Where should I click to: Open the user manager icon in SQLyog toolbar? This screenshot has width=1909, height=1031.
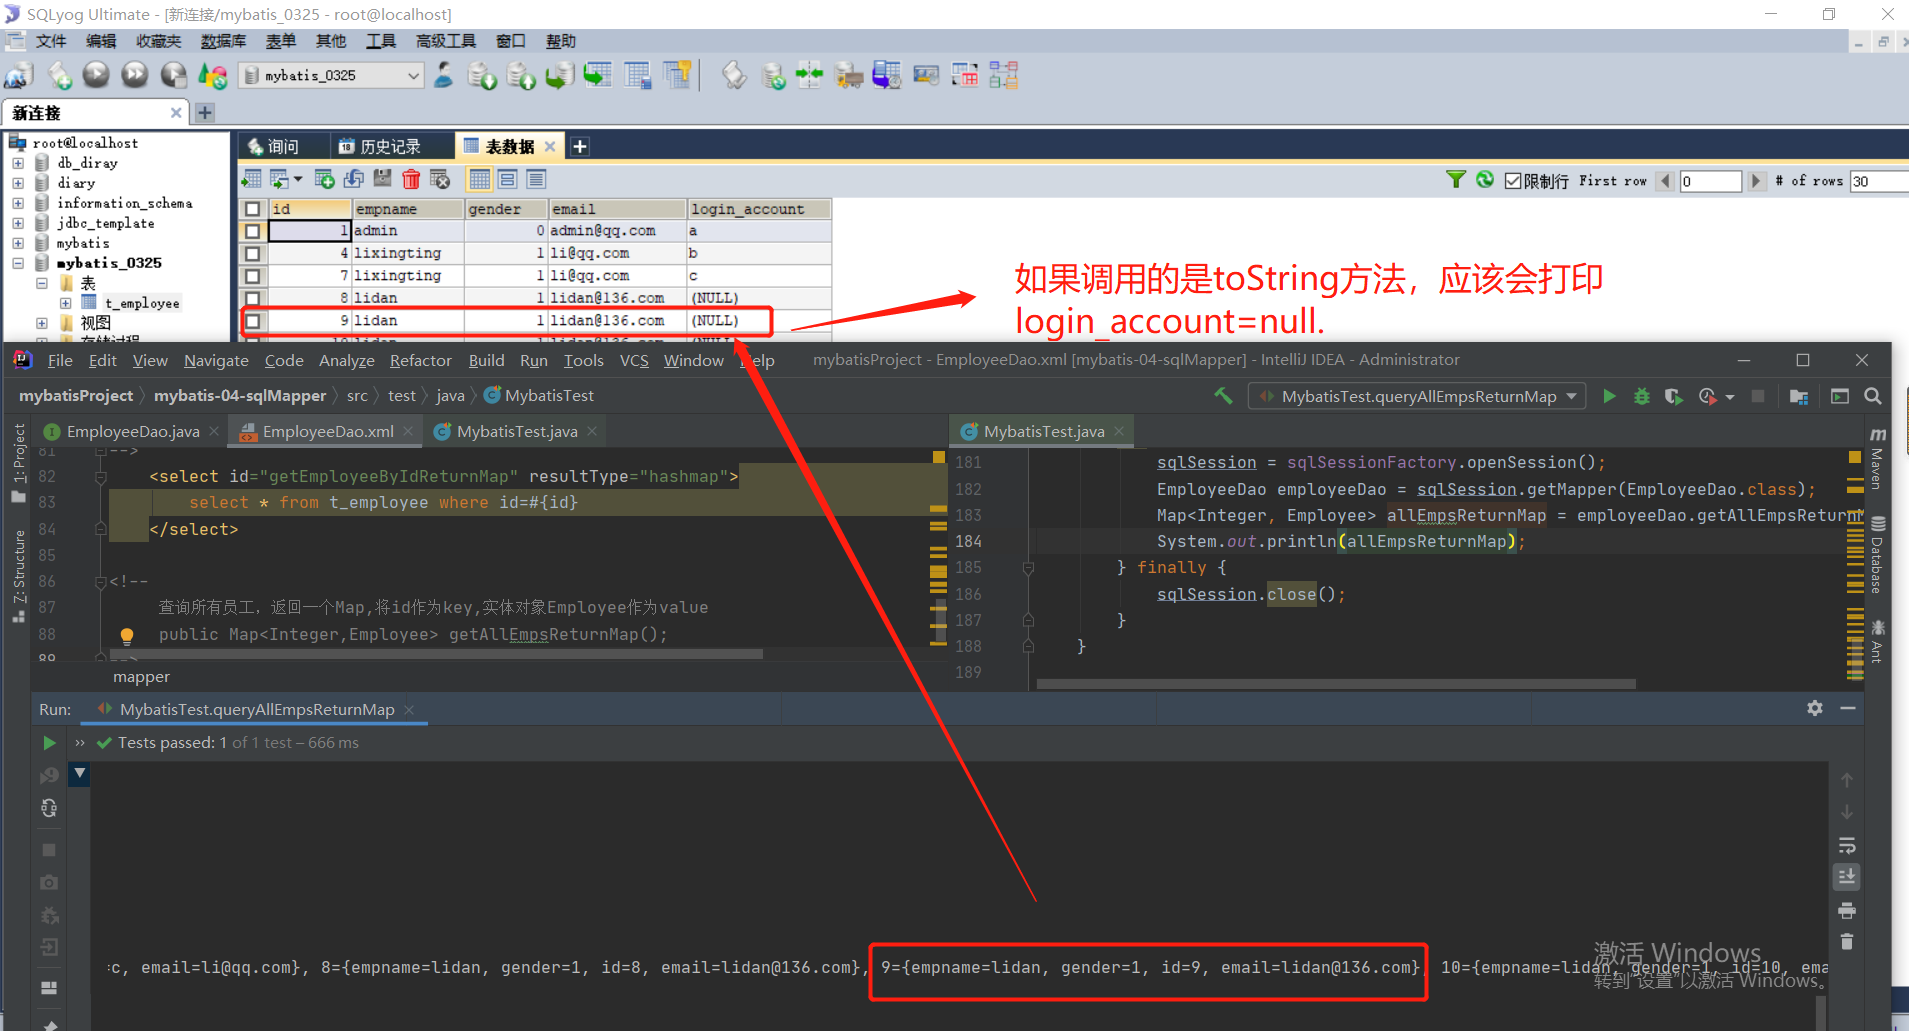444,75
